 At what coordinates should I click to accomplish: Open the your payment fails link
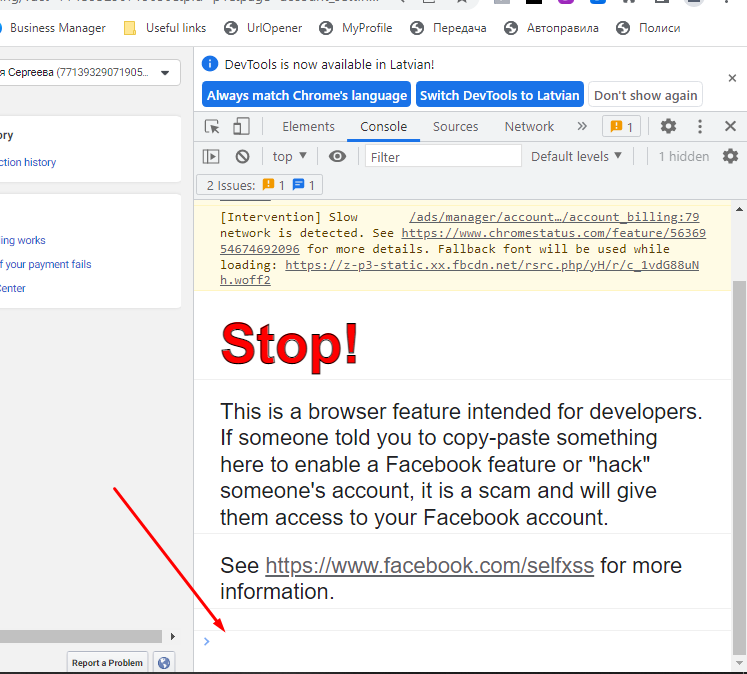(x=46, y=264)
